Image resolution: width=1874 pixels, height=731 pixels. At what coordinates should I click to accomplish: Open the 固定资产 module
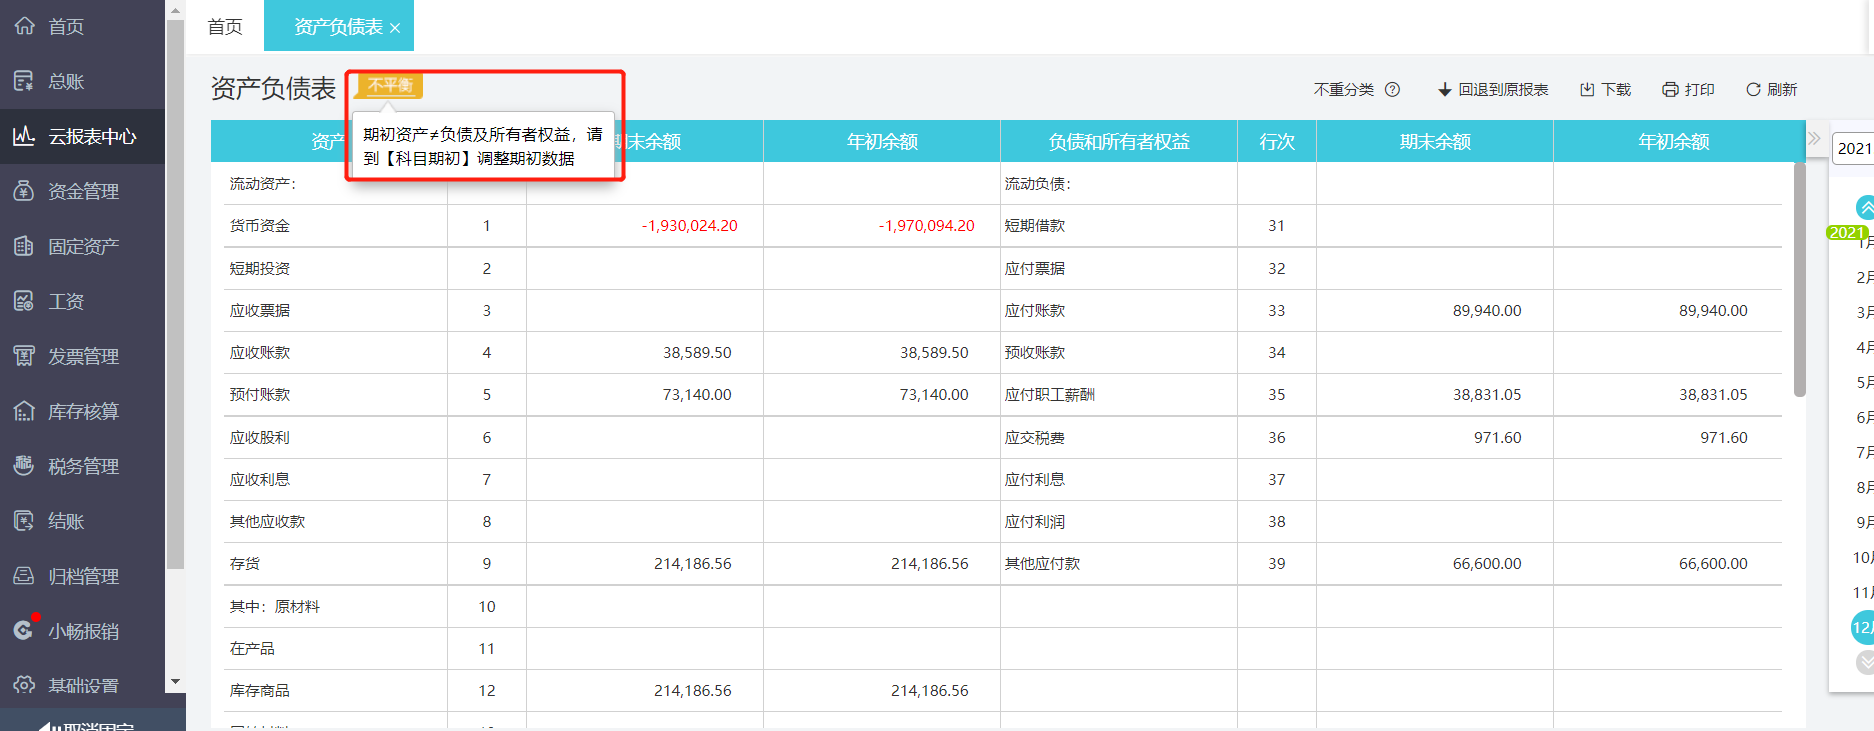pos(82,246)
